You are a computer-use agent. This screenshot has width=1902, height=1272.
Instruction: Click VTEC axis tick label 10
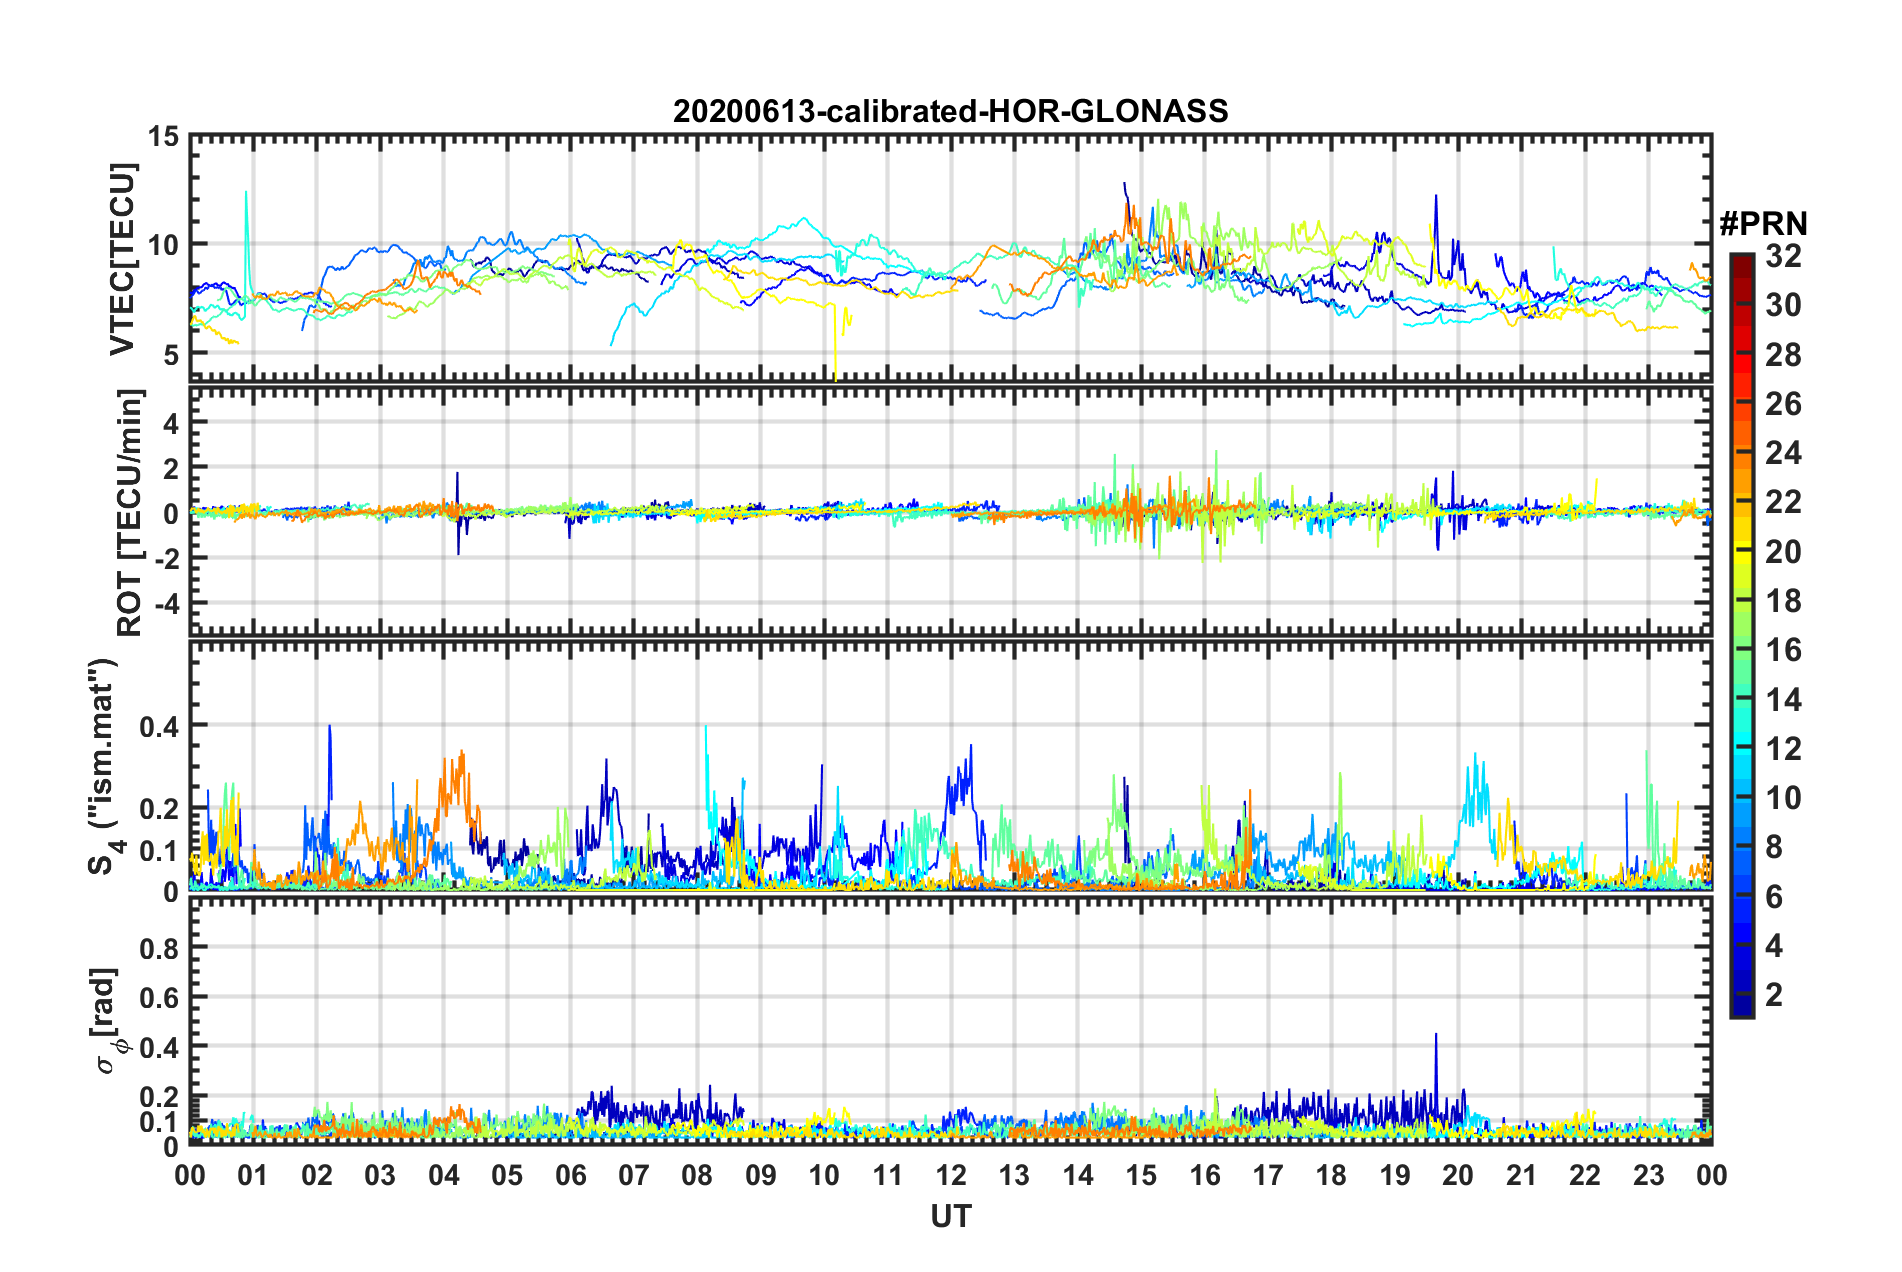point(163,245)
